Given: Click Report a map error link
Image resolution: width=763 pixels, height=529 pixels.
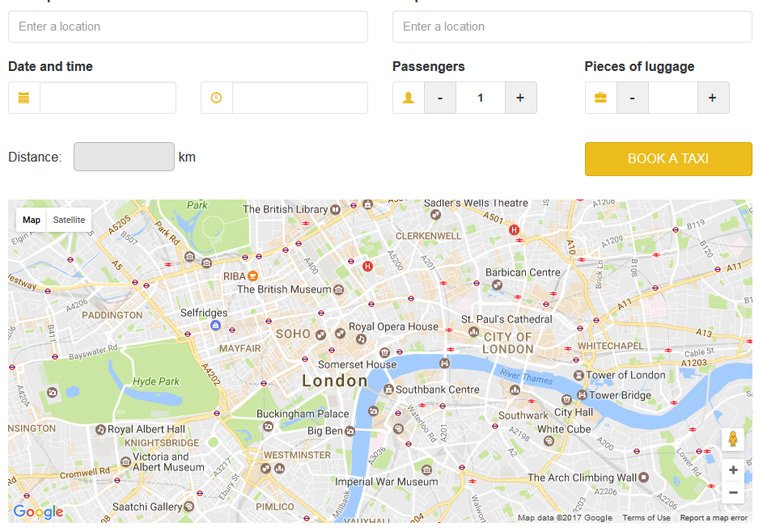Looking at the screenshot, I should (713, 518).
